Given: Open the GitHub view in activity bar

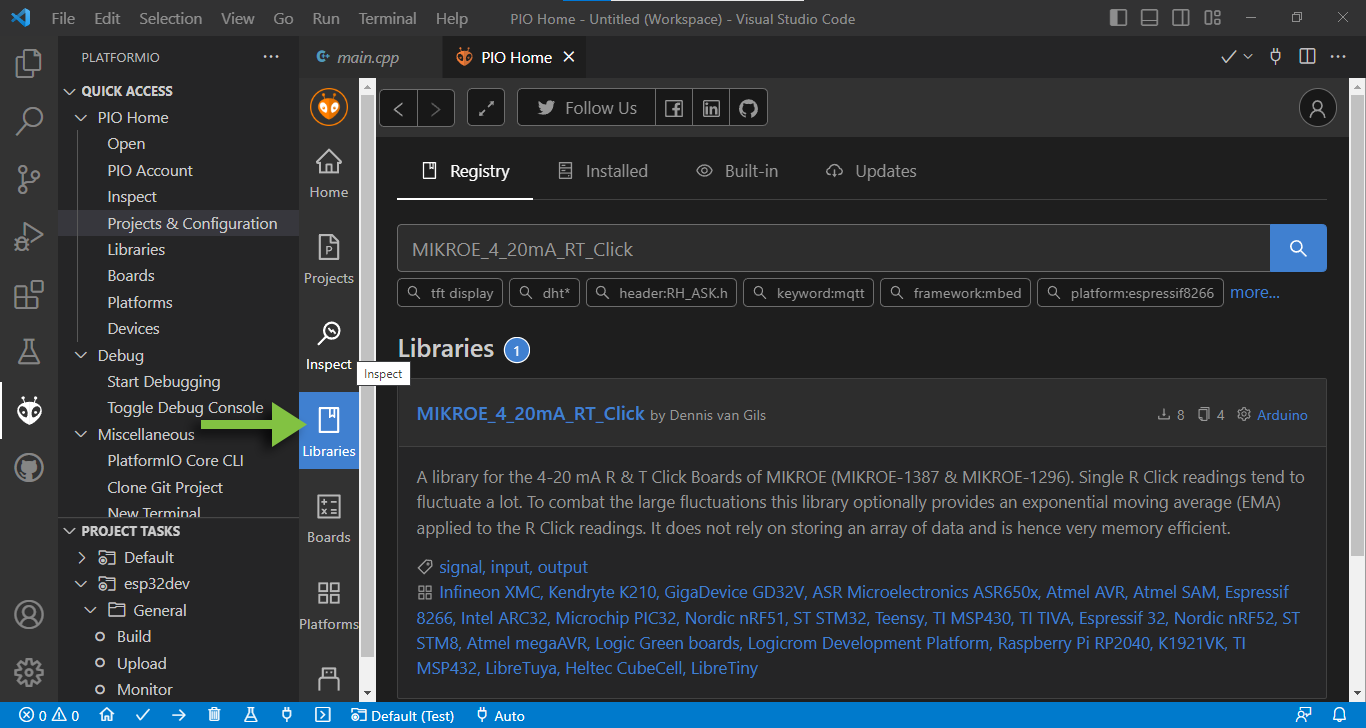Looking at the screenshot, I should point(29,467).
